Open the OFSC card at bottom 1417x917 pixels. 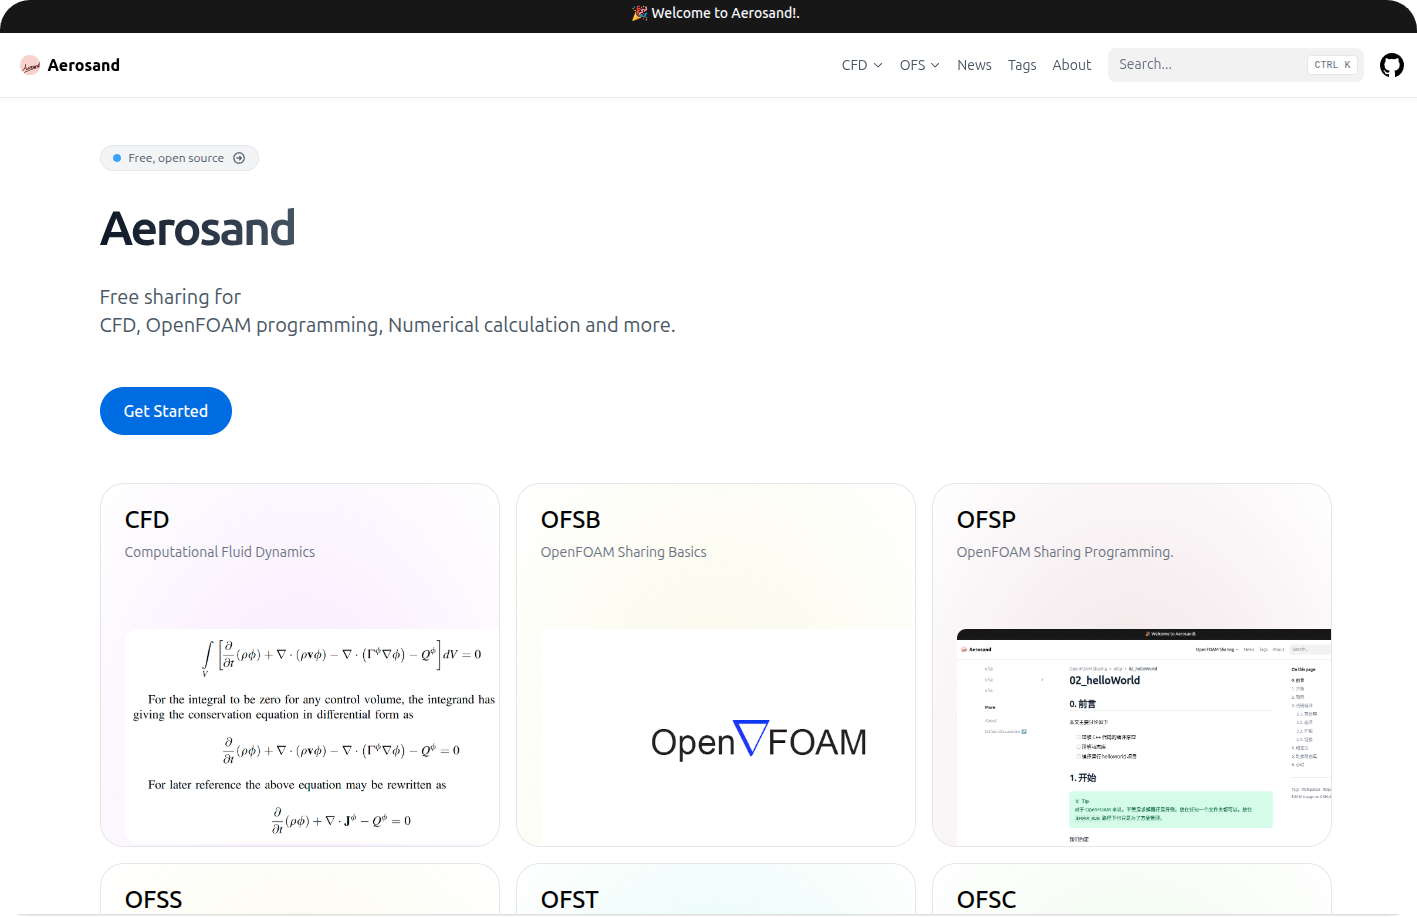[x=1131, y=895]
